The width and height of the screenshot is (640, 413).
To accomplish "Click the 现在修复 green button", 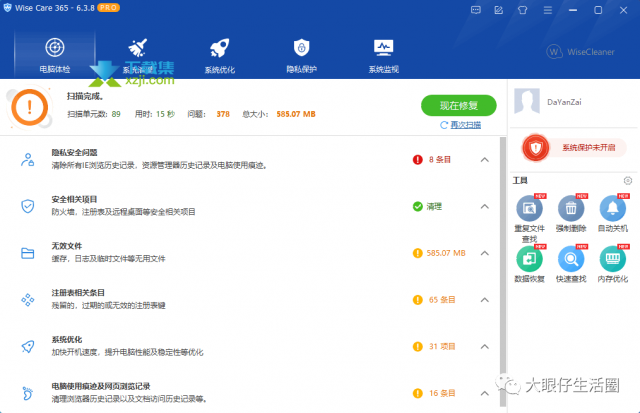I will [x=459, y=106].
